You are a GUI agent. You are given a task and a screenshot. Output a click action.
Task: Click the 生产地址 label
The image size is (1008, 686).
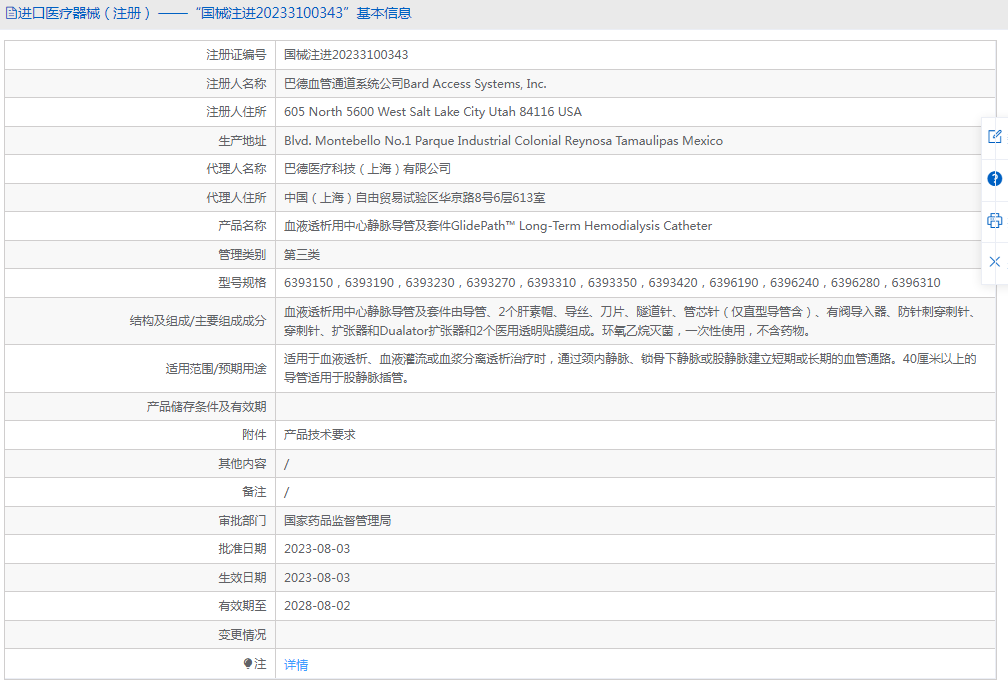click(242, 141)
